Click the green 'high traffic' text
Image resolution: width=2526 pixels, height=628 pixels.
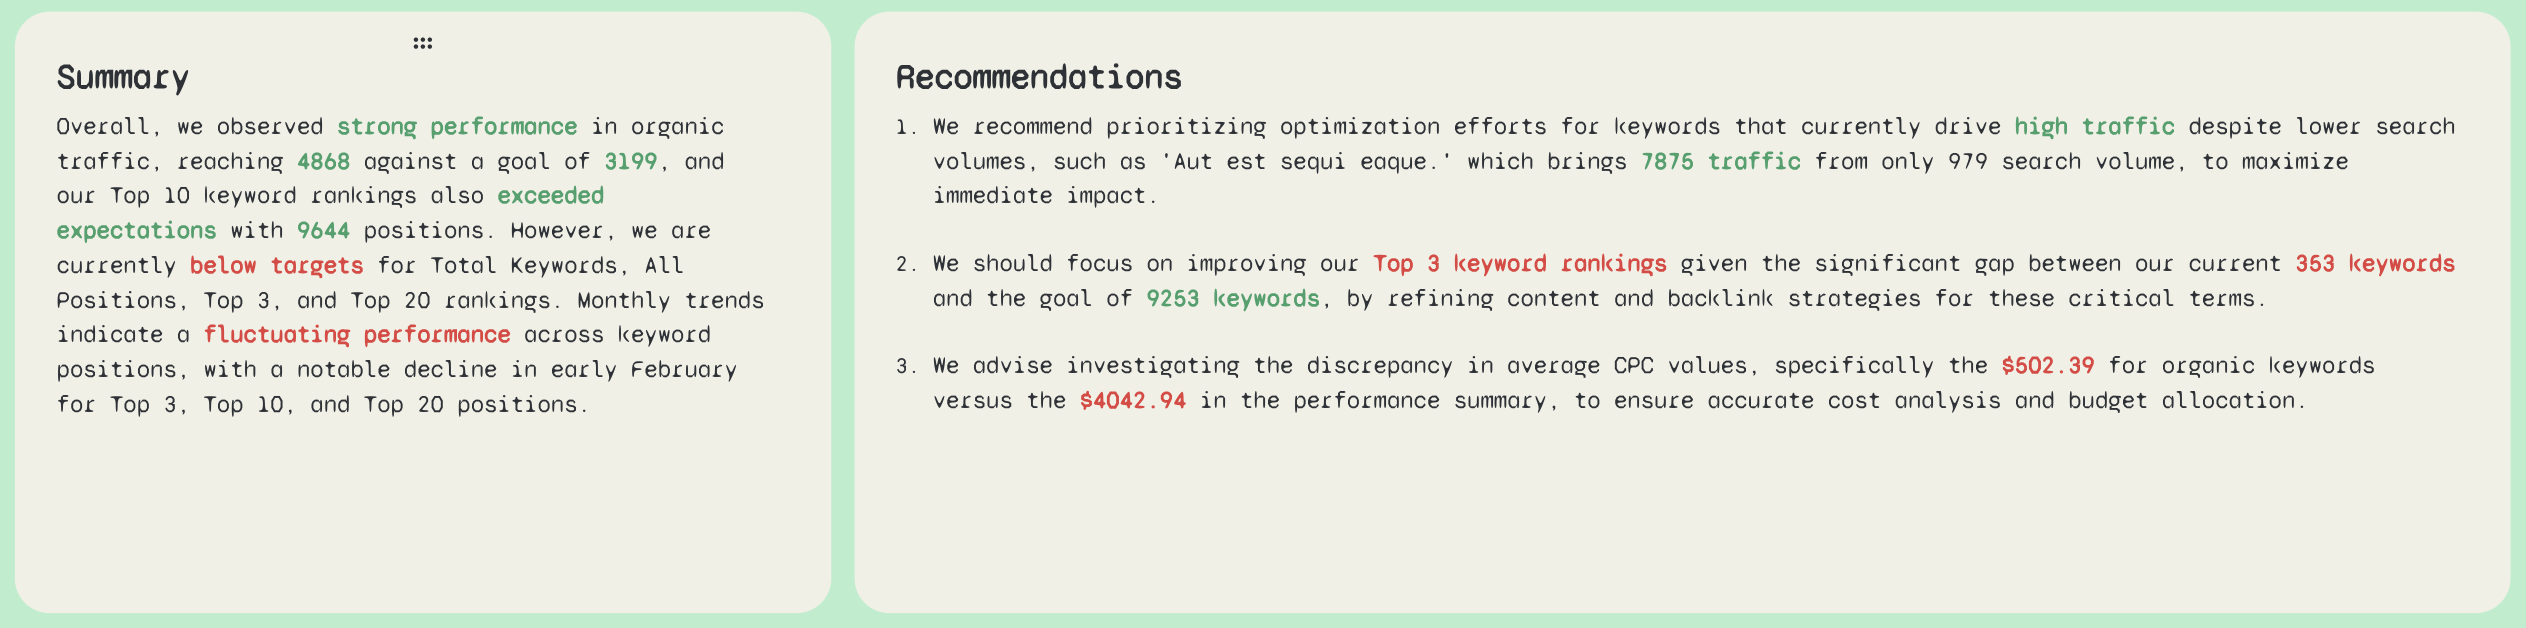click(2093, 127)
